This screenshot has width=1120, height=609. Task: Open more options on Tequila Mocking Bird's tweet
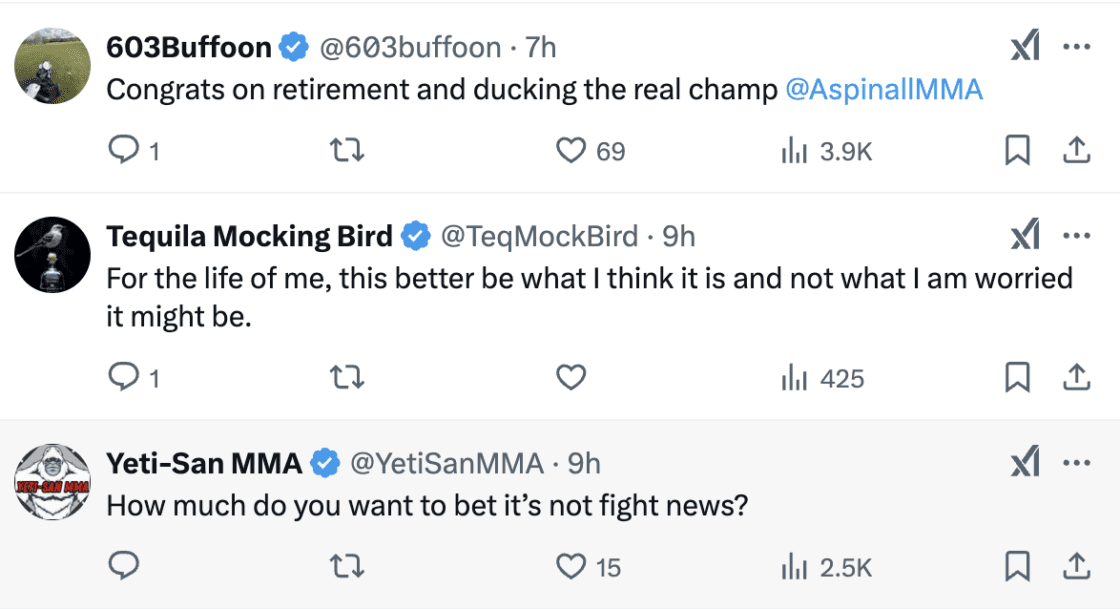coord(1077,235)
